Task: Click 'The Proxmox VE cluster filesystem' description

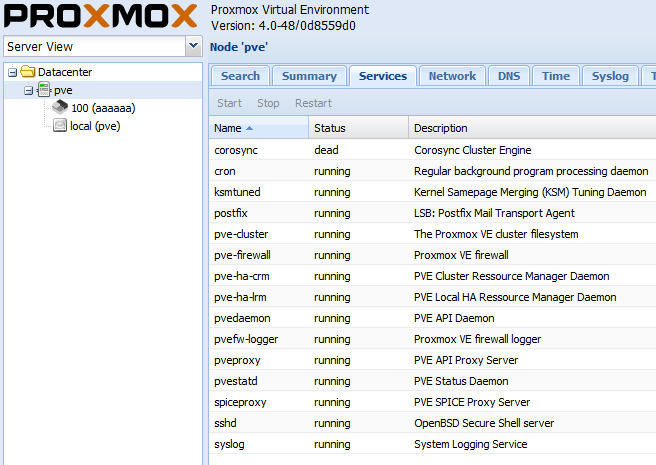Action: [496, 234]
